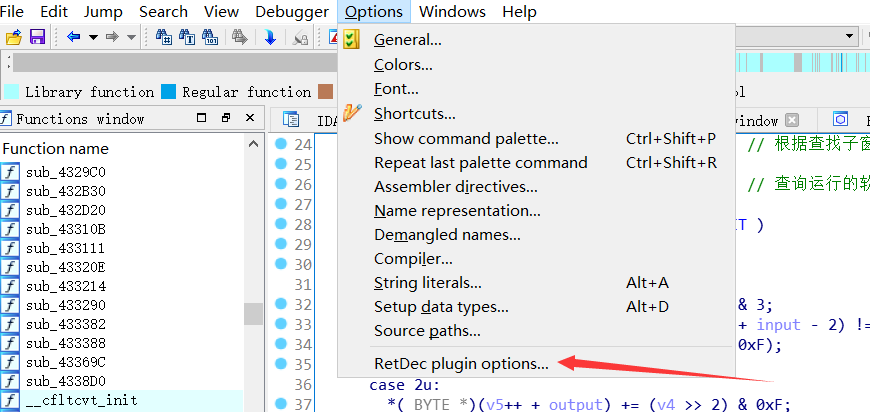Click the Functions window vertical scrollbar thumb
This screenshot has height=412, width=870.
click(x=251, y=314)
